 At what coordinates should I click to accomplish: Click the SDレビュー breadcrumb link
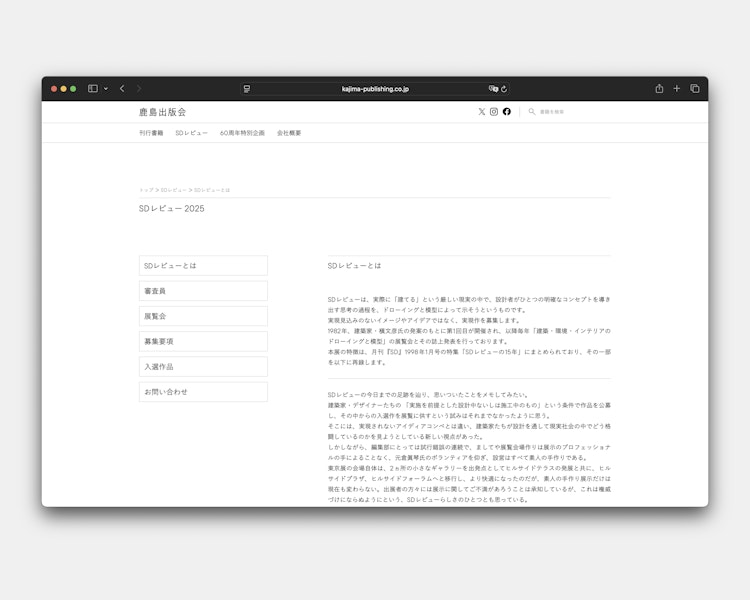tap(174, 190)
